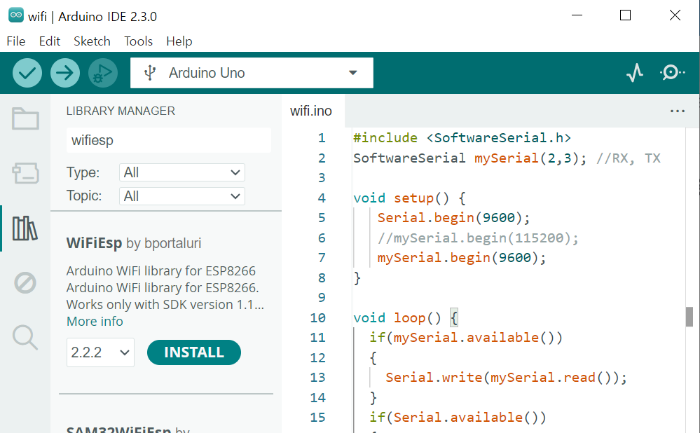Open the editor tab more-actions ellipsis
700x433 pixels.
[x=677, y=111]
